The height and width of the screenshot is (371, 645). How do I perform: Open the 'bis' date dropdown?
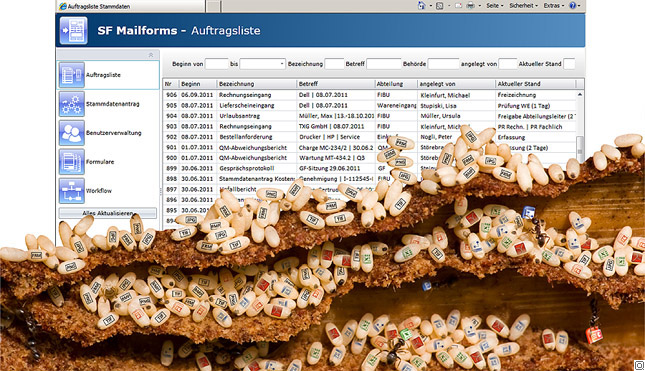(282, 64)
